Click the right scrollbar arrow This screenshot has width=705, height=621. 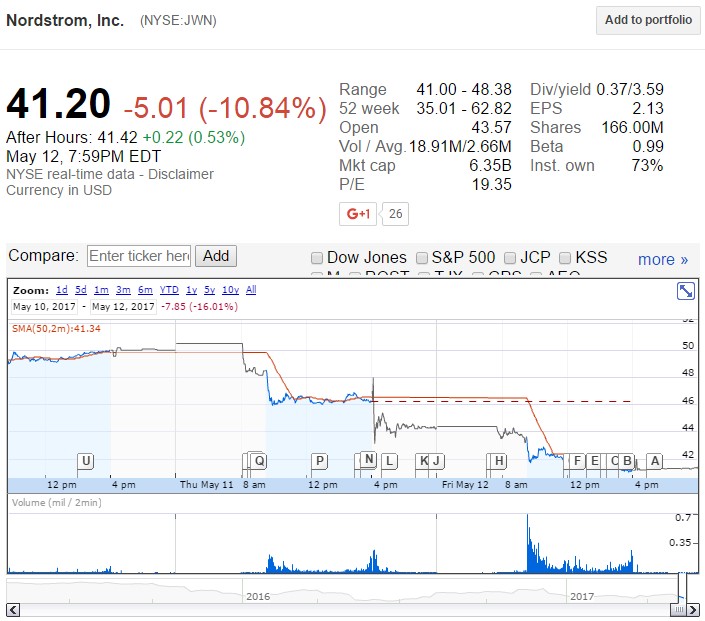pyautogui.click(x=693, y=610)
